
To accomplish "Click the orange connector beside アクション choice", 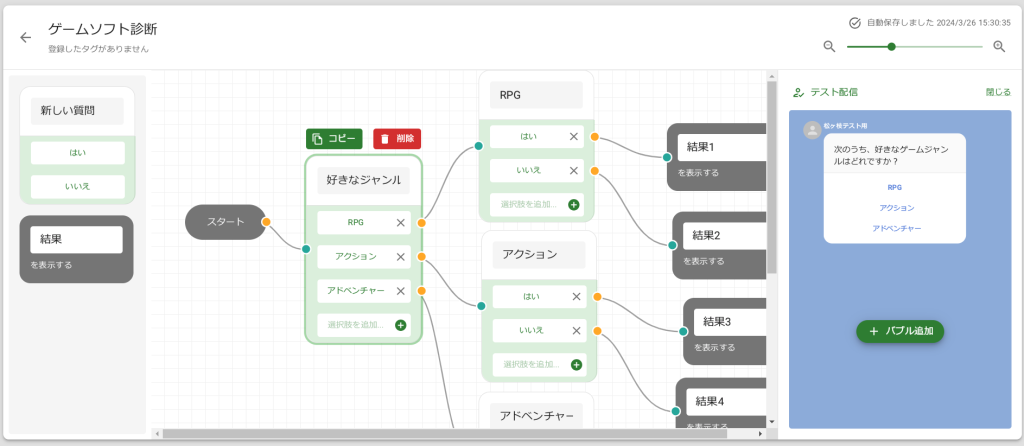I will click(422, 257).
